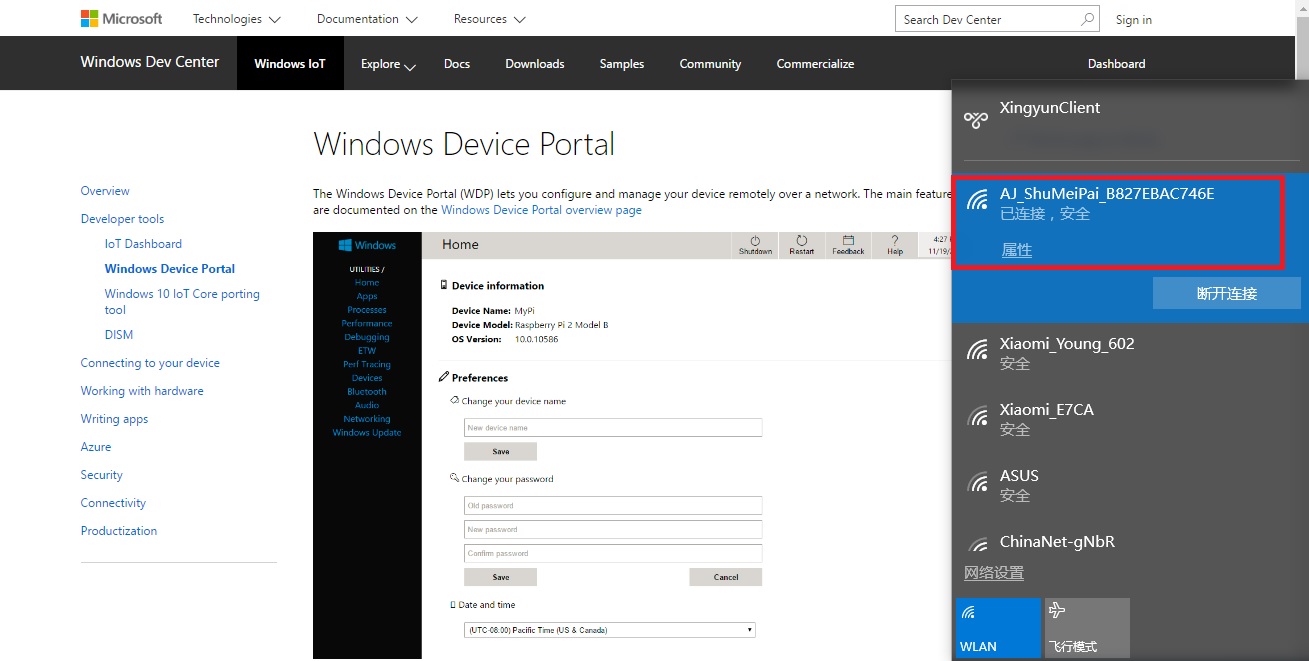Screen dimensions: 1309x661
Task: Open the Windows Device Portal overview page link
Action: click(x=541, y=210)
